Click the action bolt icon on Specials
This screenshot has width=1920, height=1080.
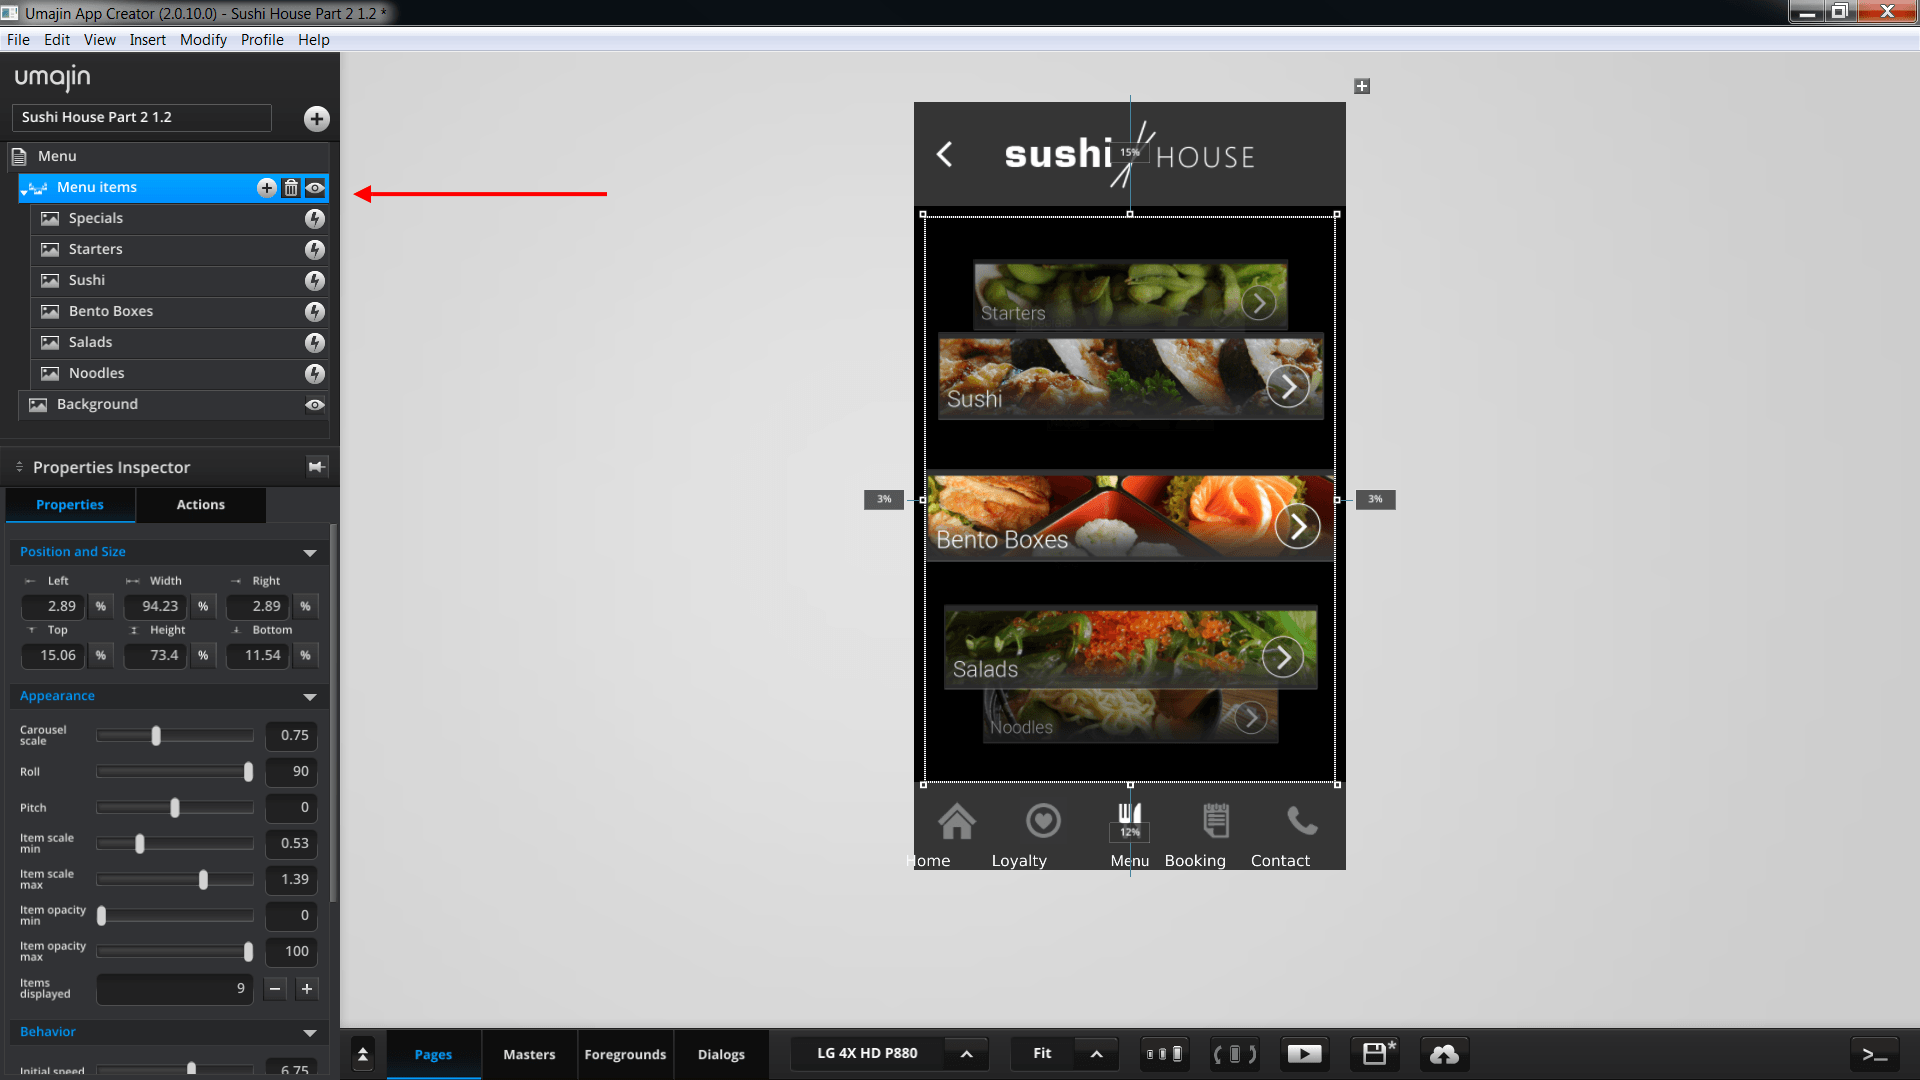[x=315, y=219]
